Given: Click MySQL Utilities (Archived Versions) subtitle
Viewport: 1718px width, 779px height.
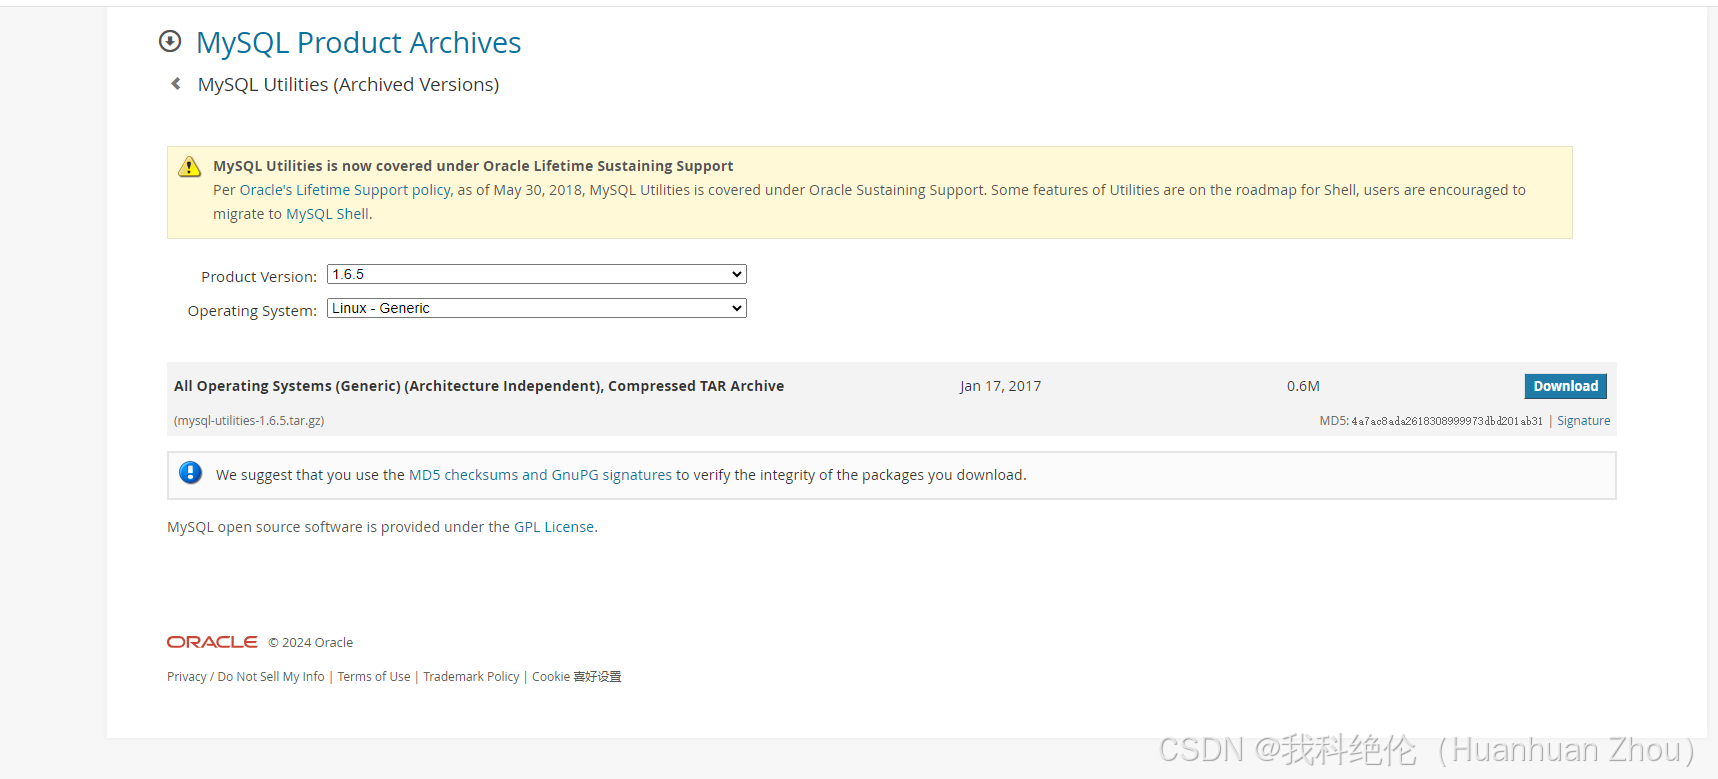Looking at the screenshot, I should [348, 85].
